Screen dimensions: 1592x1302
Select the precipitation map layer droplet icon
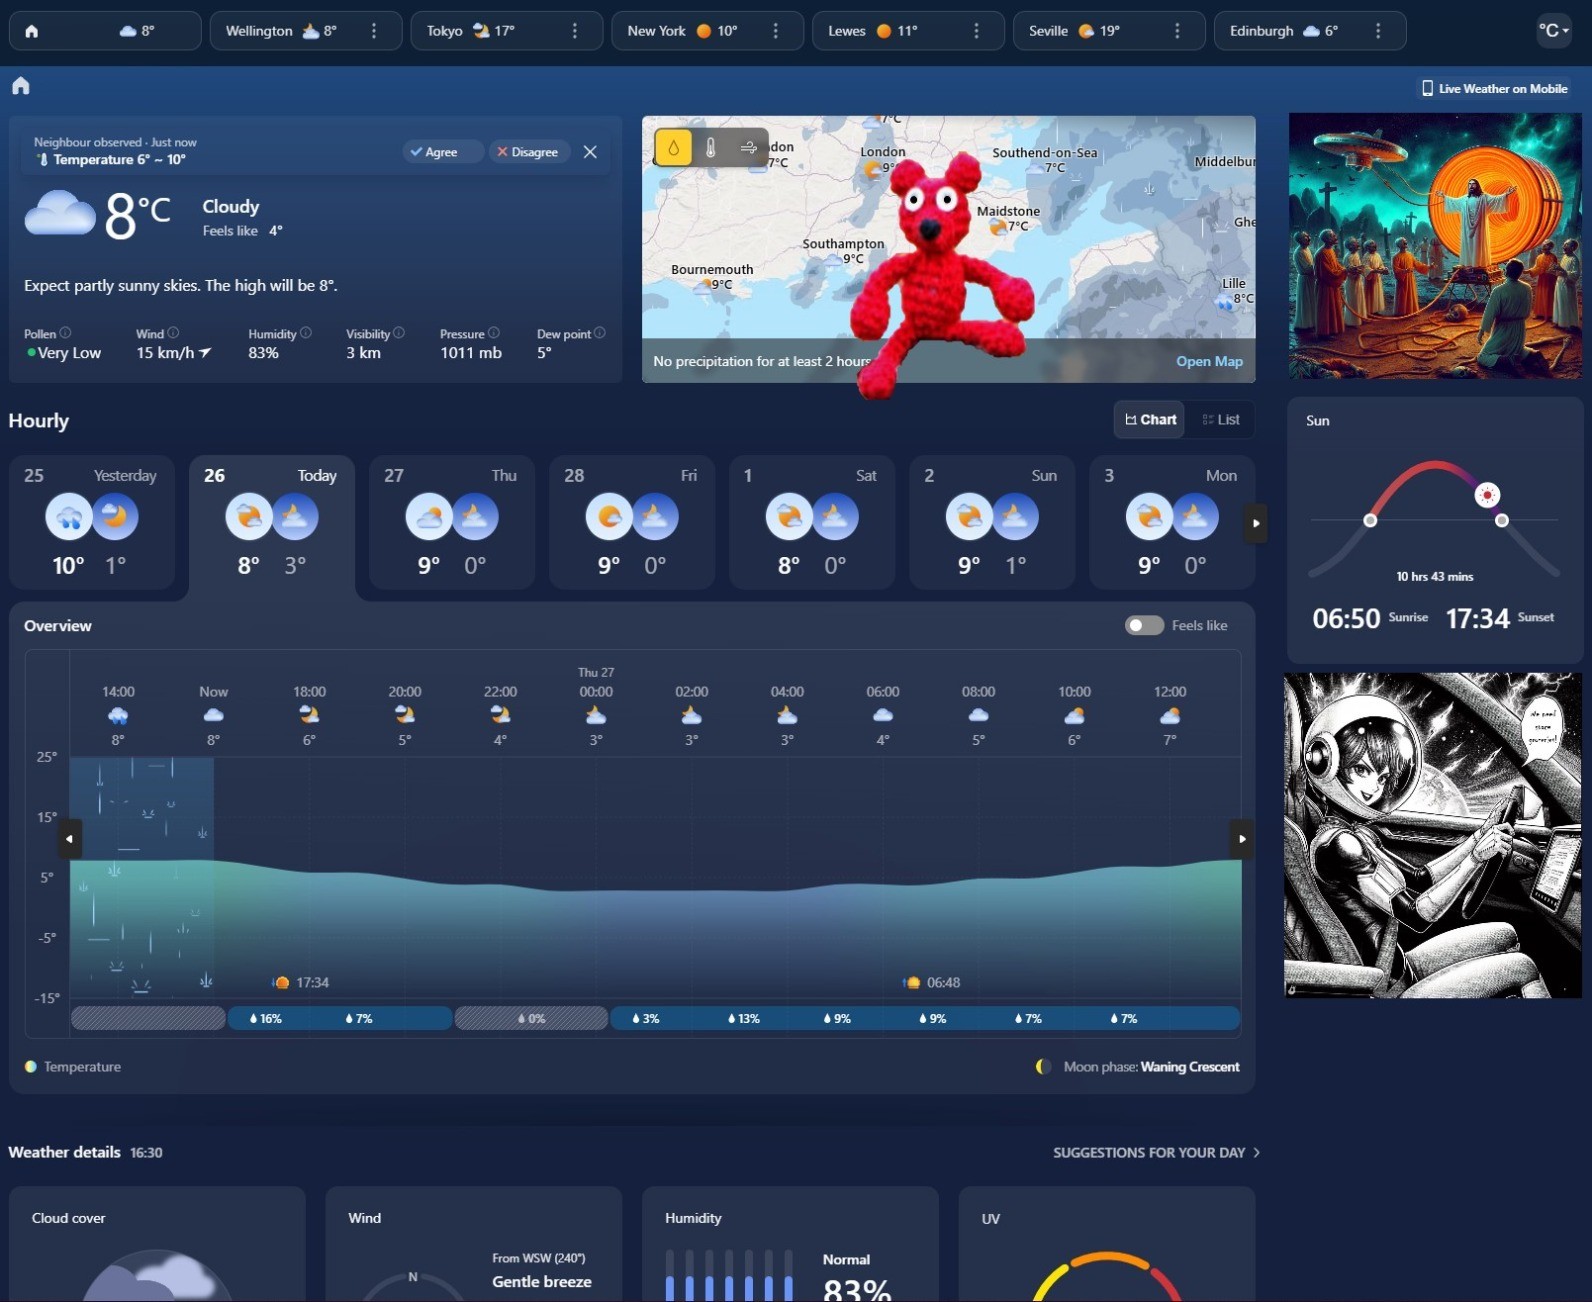[673, 148]
